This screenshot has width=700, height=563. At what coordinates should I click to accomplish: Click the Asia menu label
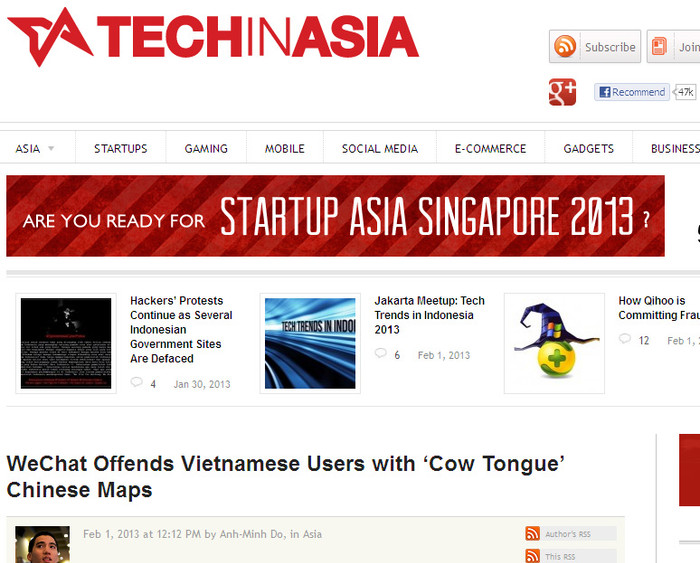[x=28, y=149]
